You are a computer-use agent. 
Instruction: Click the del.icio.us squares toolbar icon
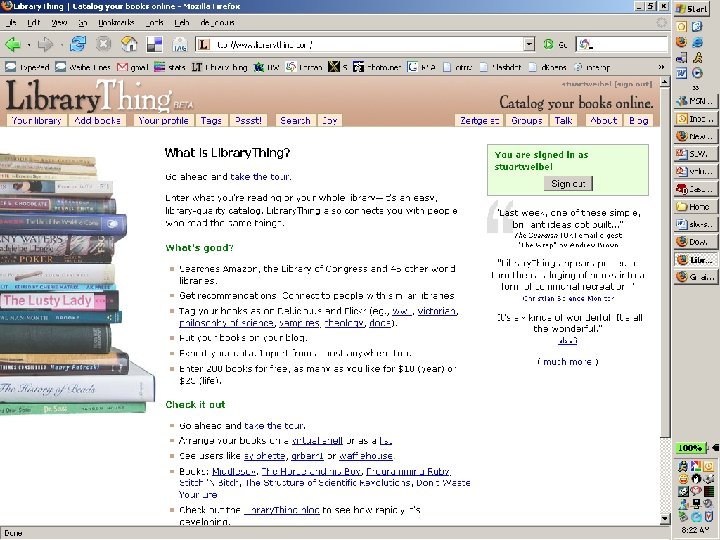(154, 45)
